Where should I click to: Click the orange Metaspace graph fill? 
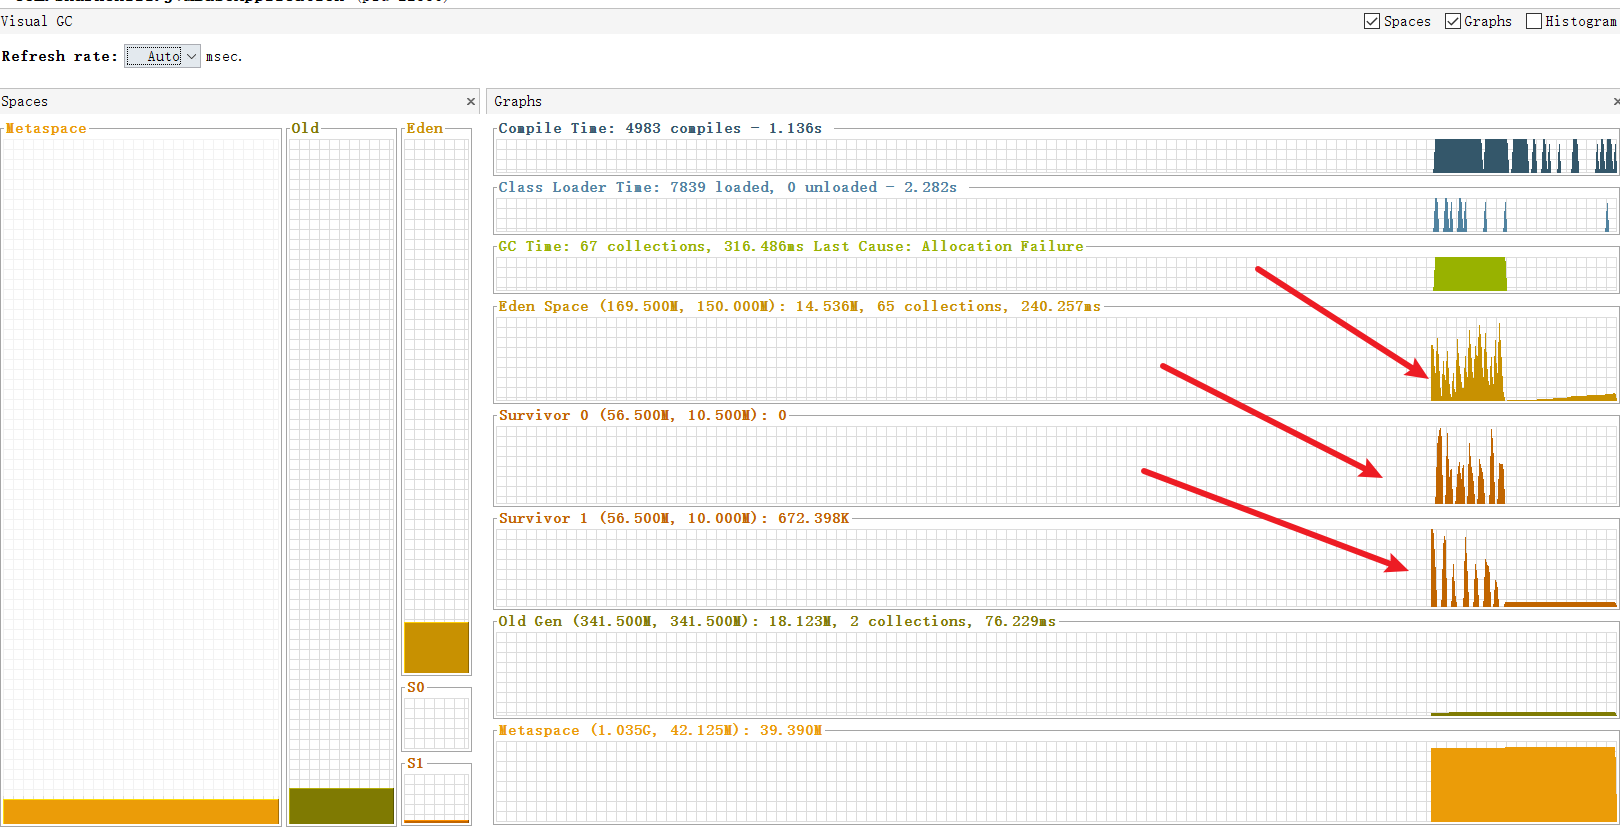(x=1522, y=784)
